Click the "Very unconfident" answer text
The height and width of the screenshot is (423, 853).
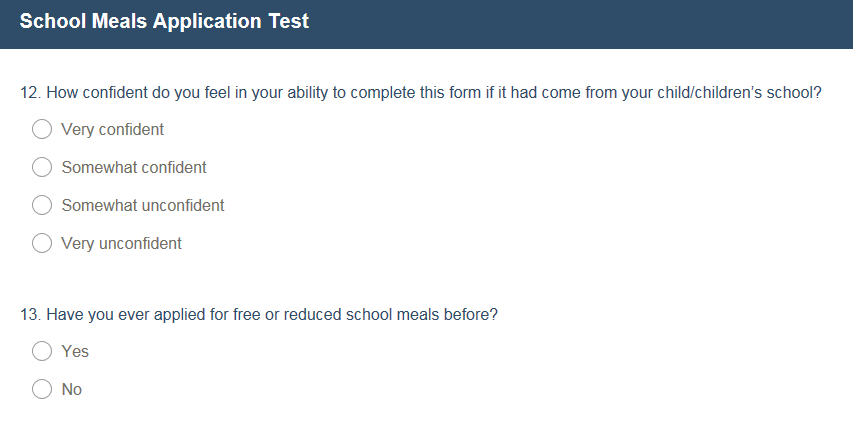[121, 243]
